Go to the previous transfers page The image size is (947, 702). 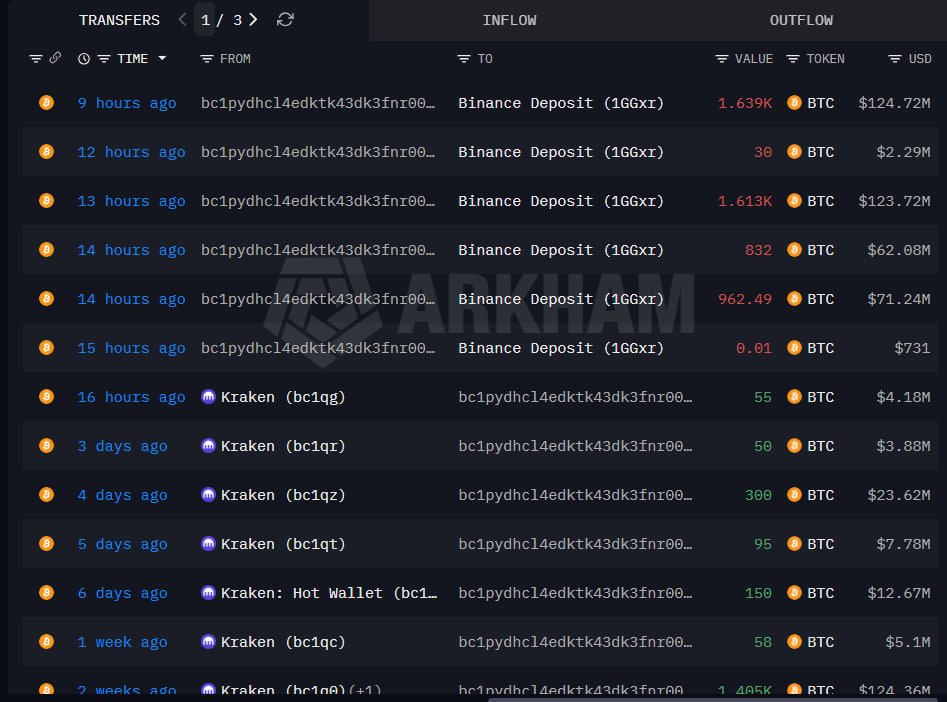[x=182, y=20]
